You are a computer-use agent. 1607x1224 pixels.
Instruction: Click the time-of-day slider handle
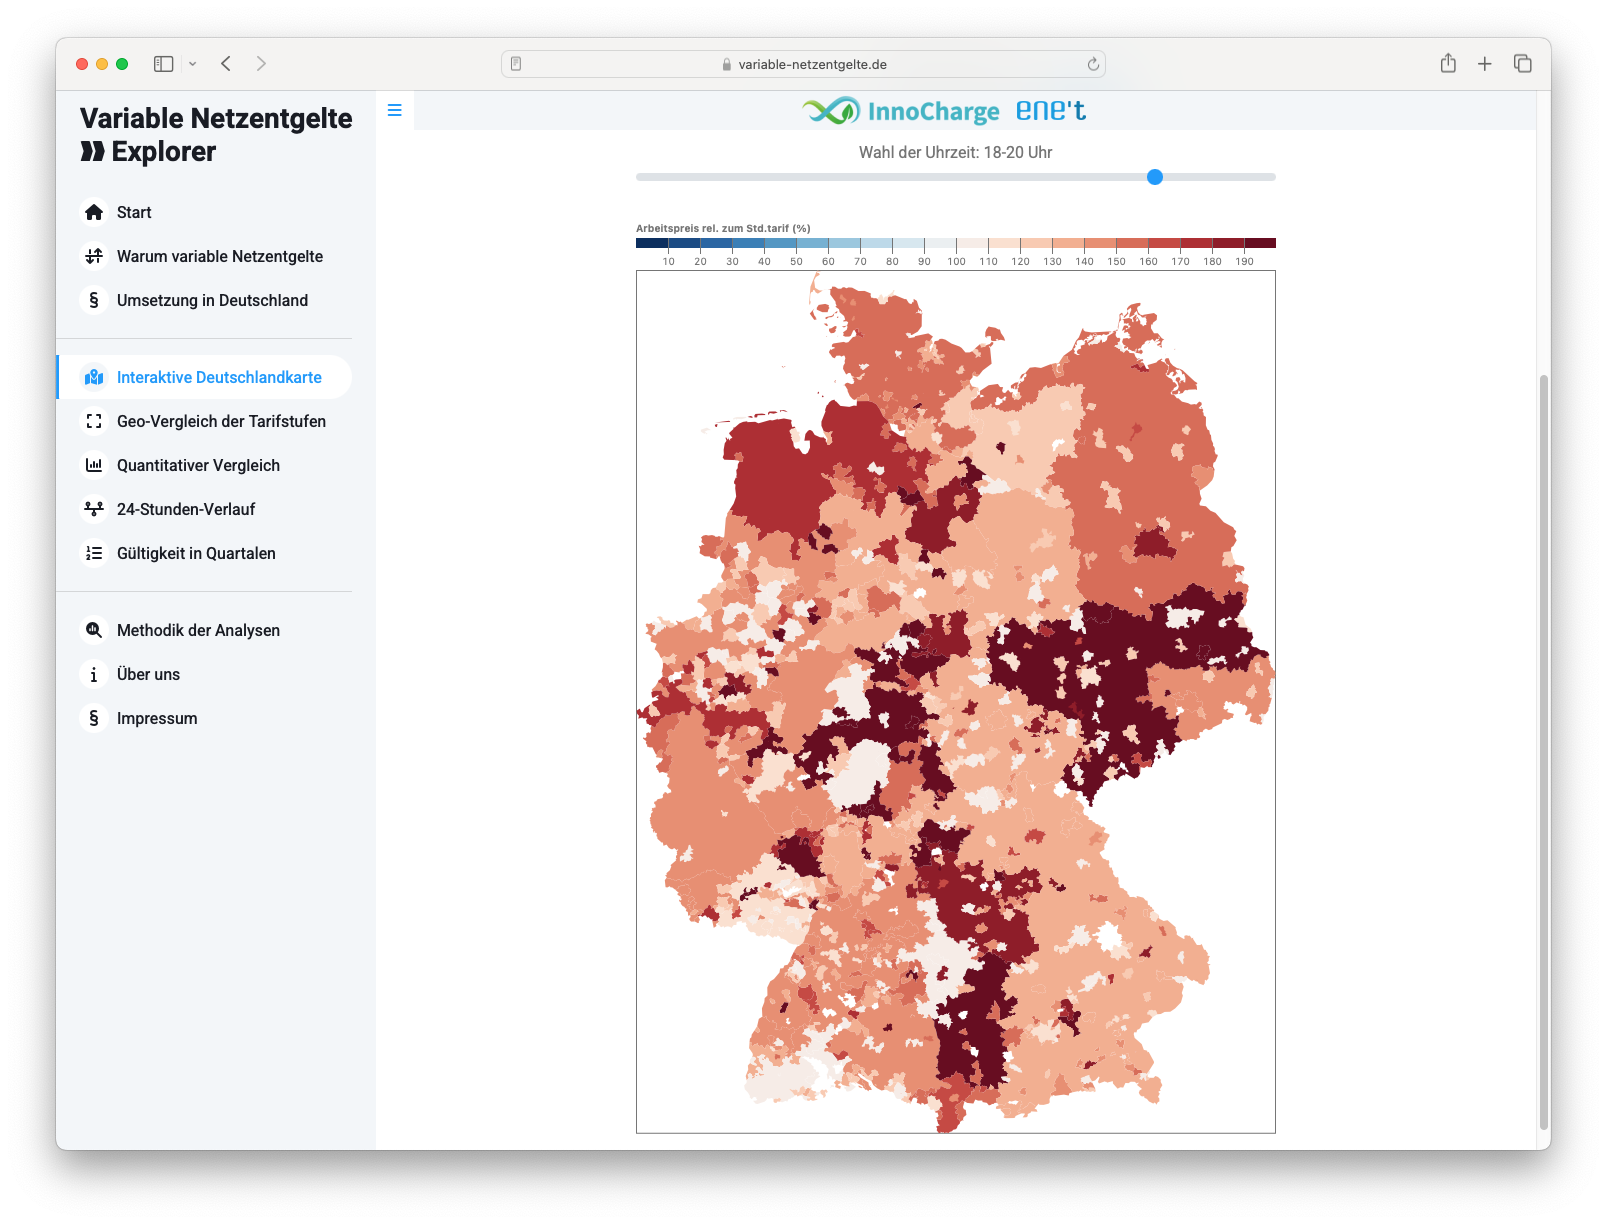1155,177
